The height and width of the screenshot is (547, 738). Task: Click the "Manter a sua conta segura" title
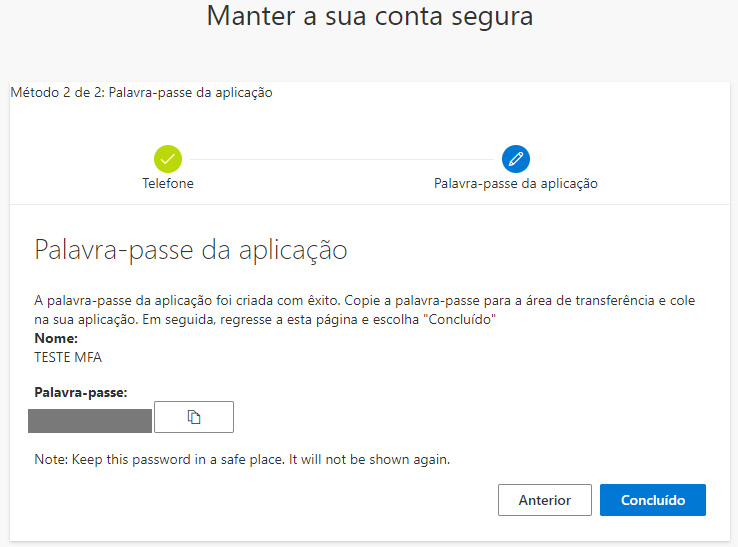pyautogui.click(x=369, y=17)
